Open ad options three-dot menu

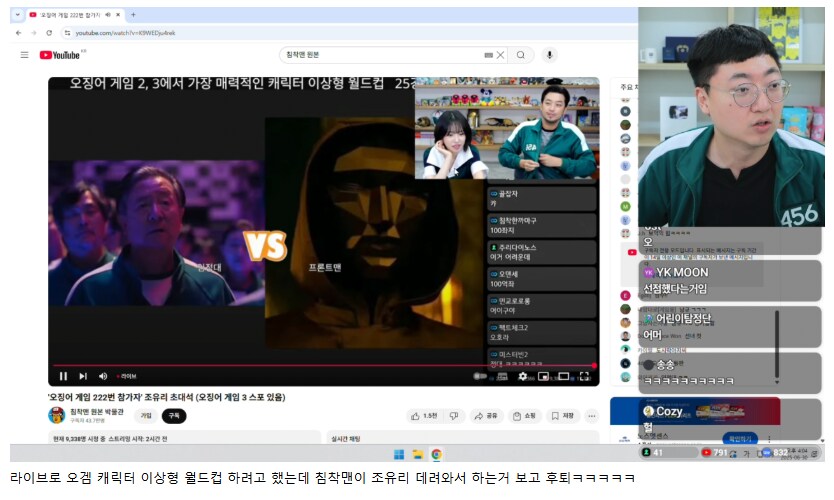pyautogui.click(x=769, y=439)
